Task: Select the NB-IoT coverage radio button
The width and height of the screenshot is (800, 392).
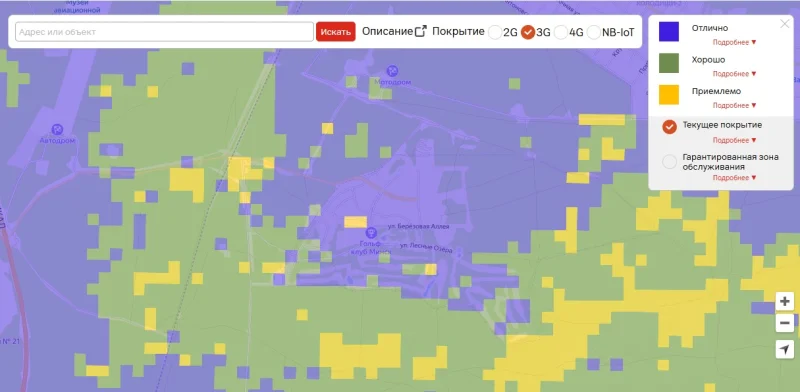Action: click(594, 32)
